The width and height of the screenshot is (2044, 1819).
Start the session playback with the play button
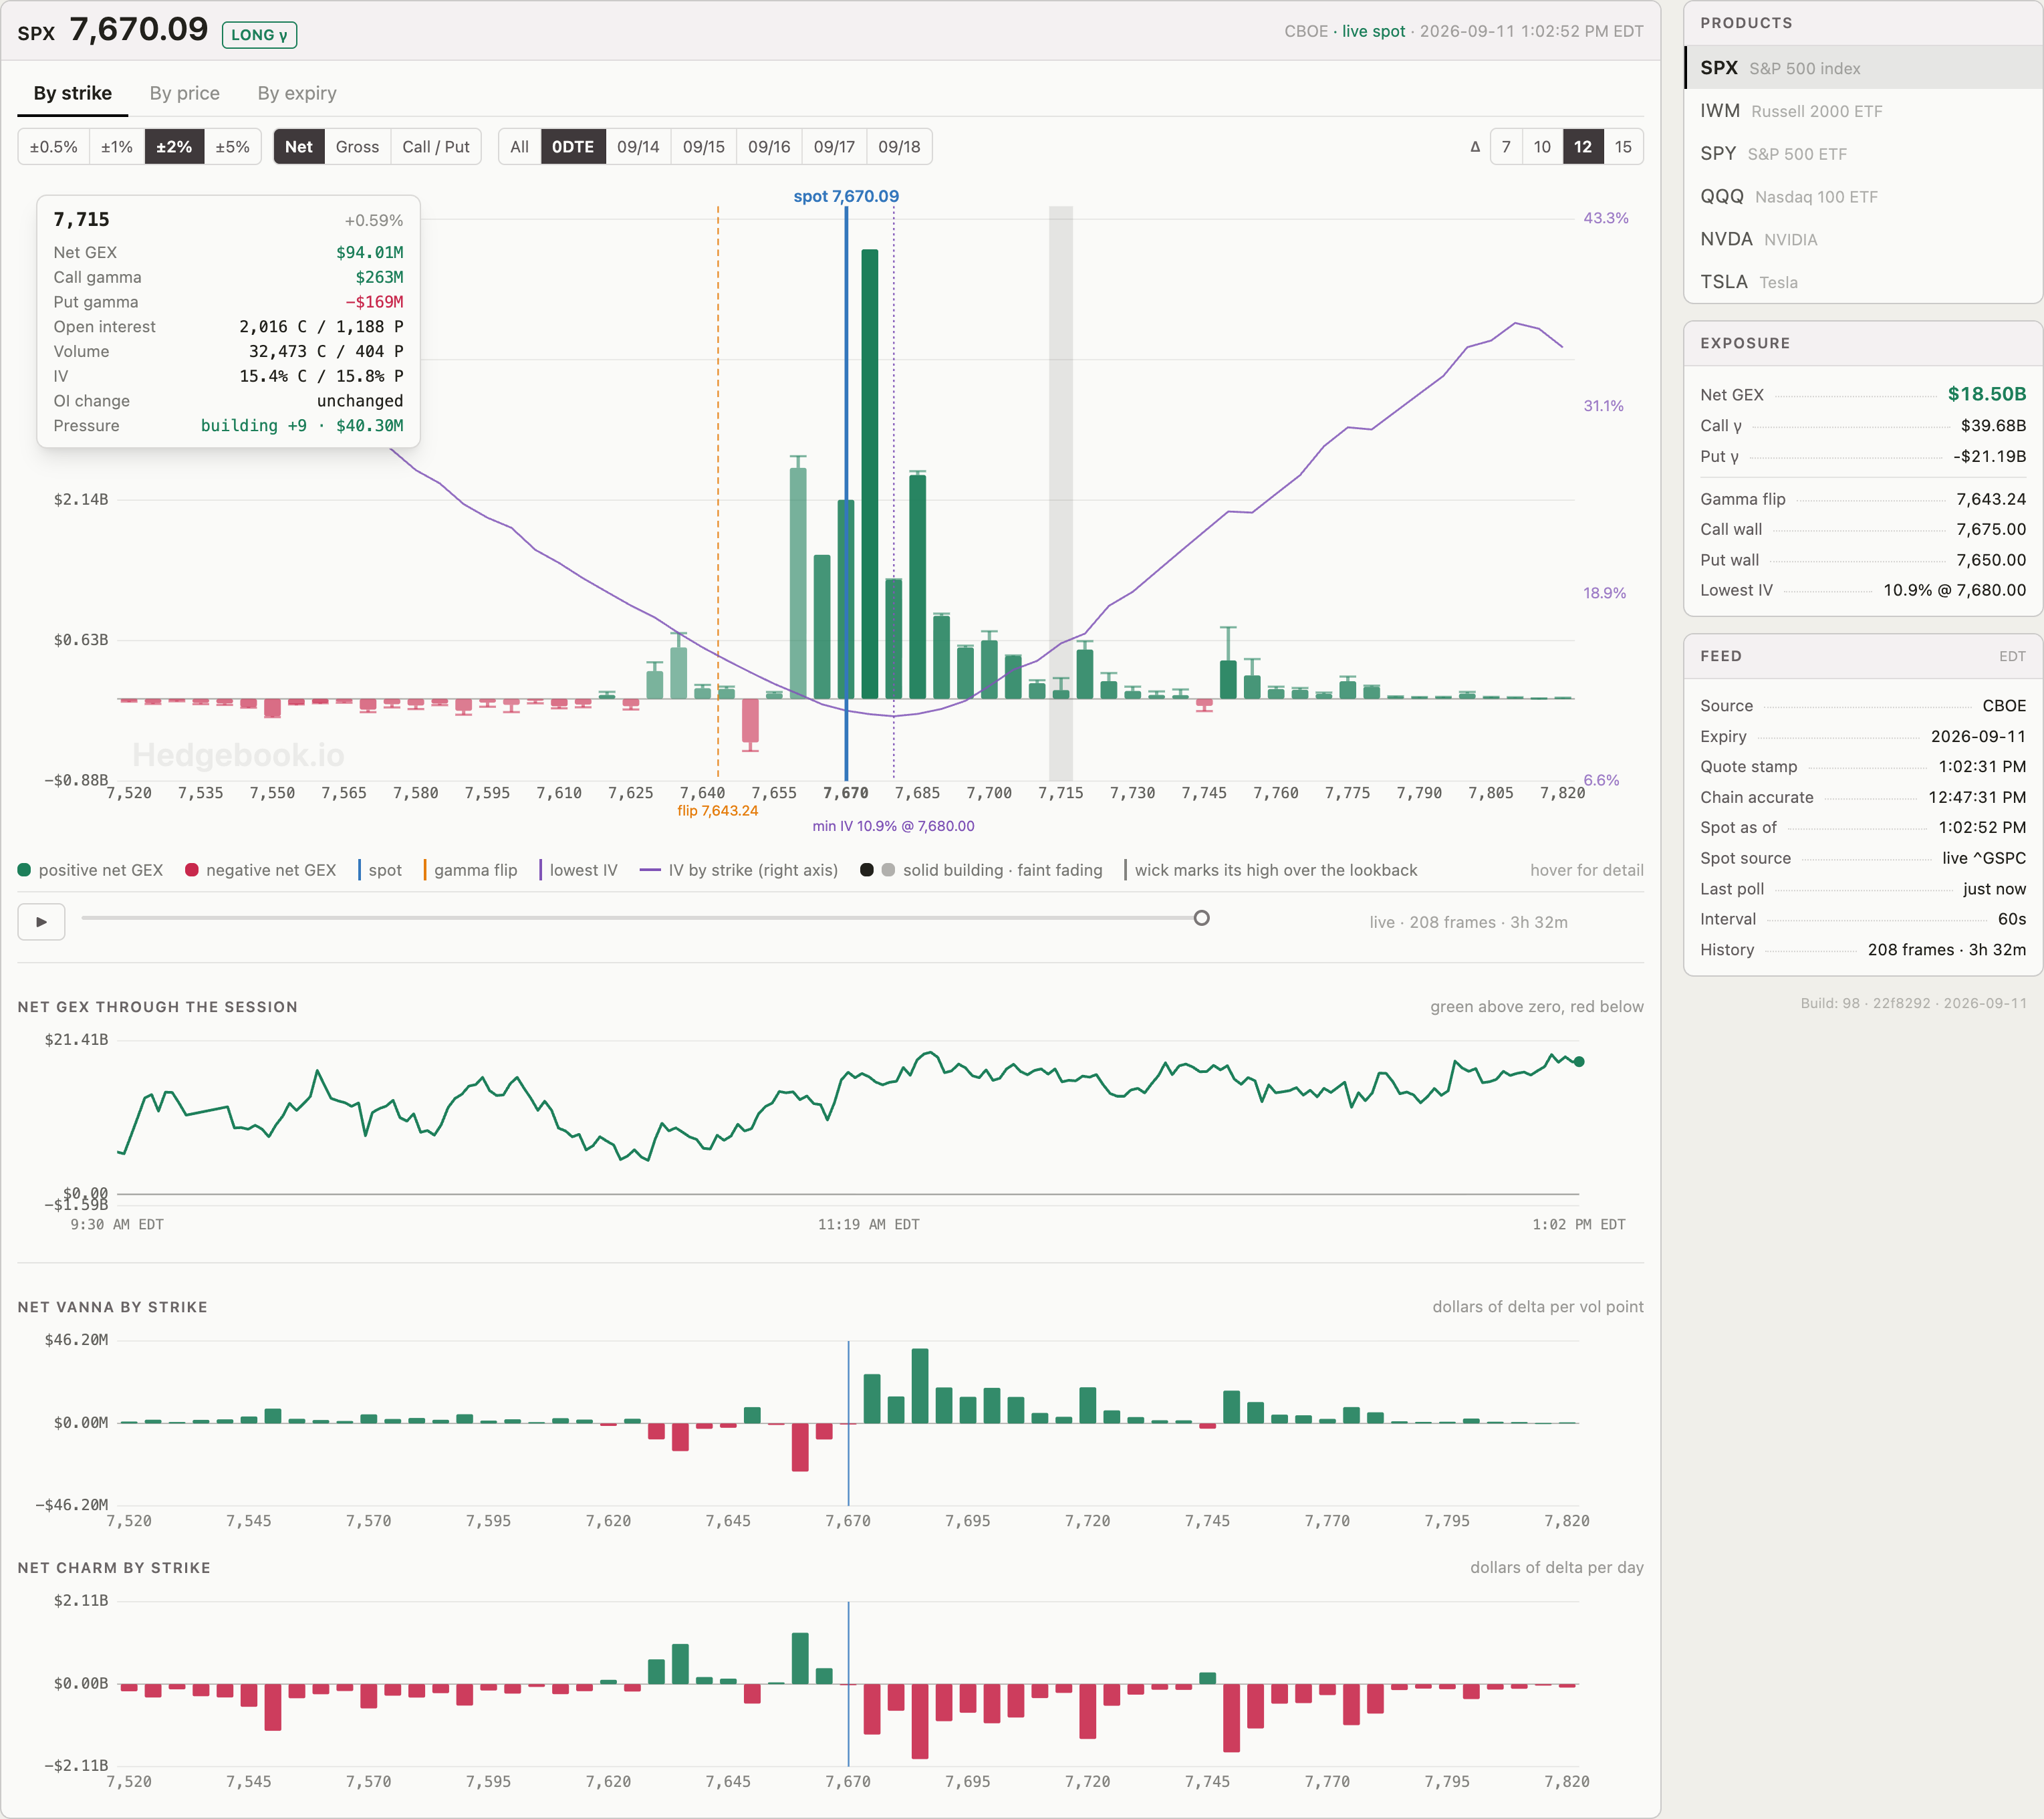[x=41, y=921]
